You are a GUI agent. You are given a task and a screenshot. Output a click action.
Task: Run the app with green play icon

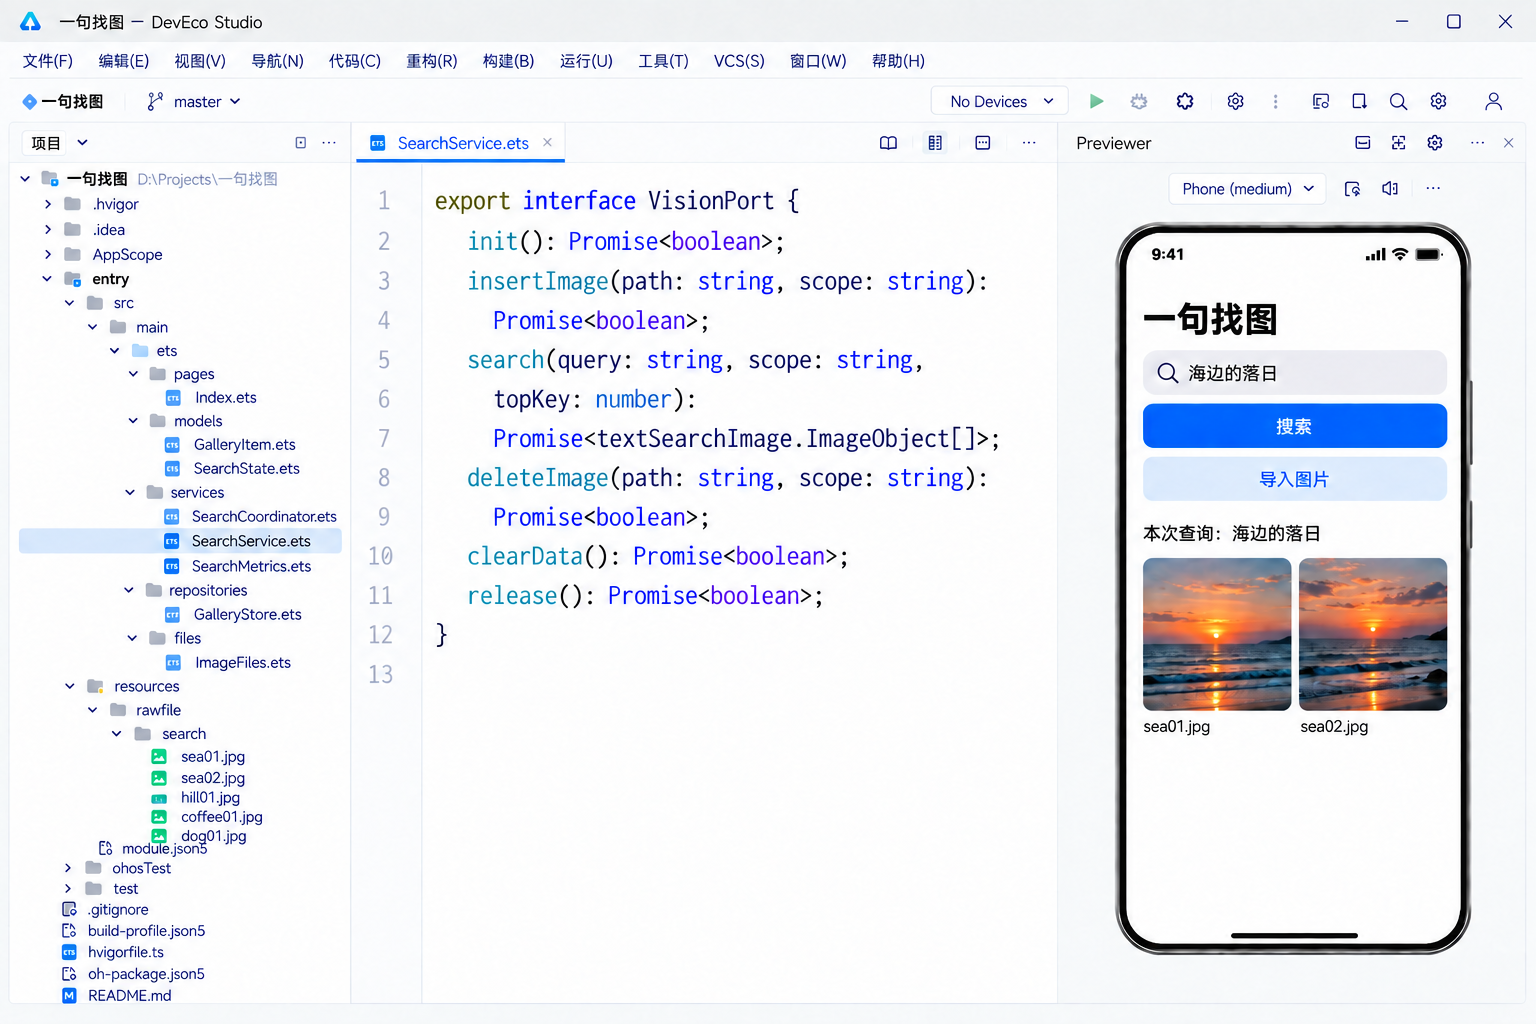click(1096, 101)
